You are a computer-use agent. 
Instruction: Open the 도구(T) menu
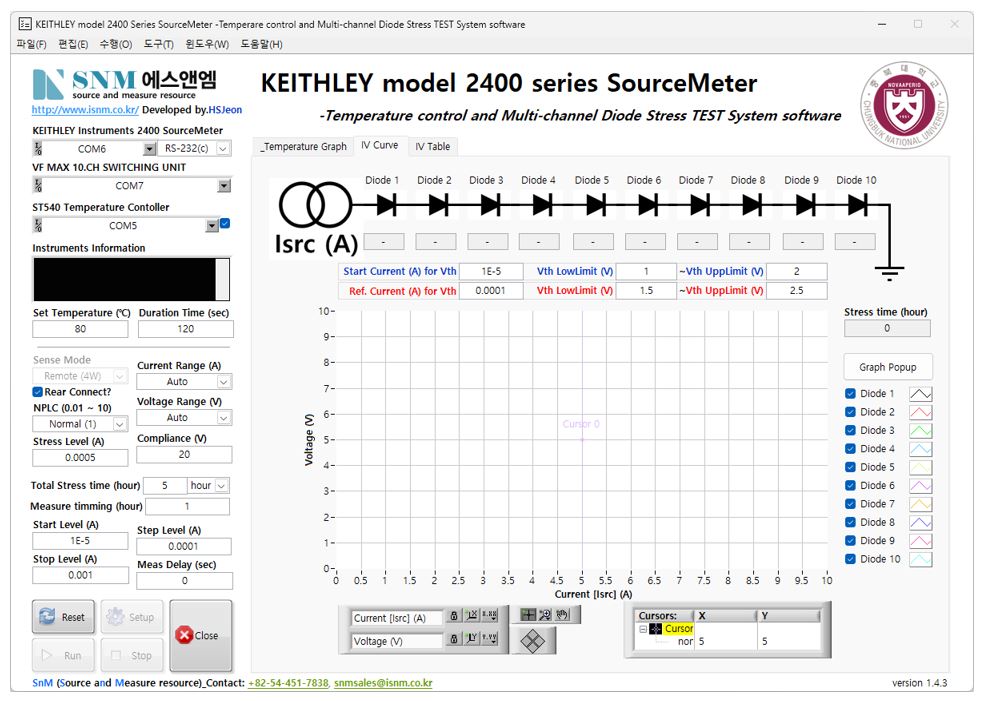tap(158, 44)
